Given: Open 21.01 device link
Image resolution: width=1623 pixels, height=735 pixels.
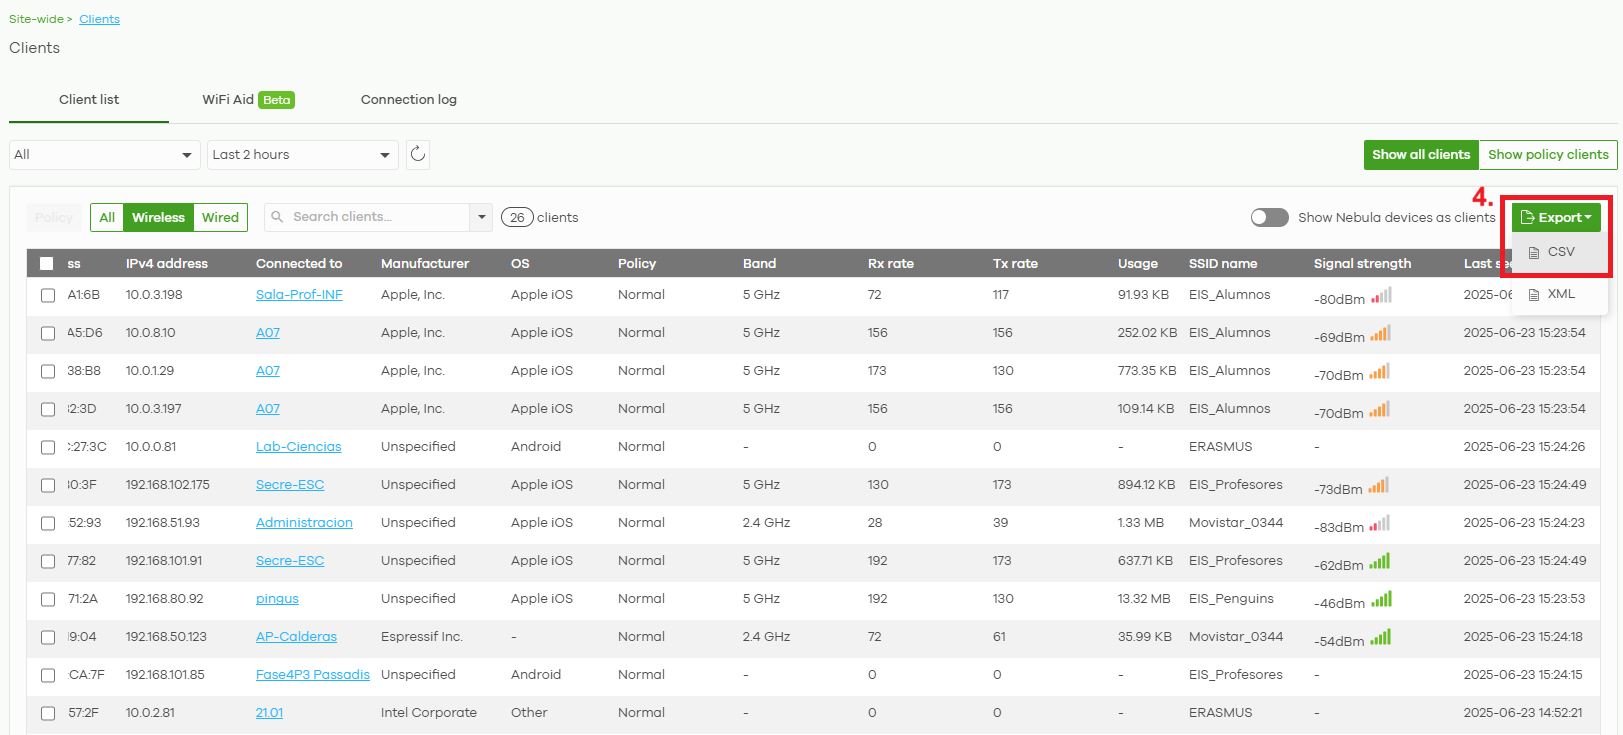Looking at the screenshot, I should [269, 713].
